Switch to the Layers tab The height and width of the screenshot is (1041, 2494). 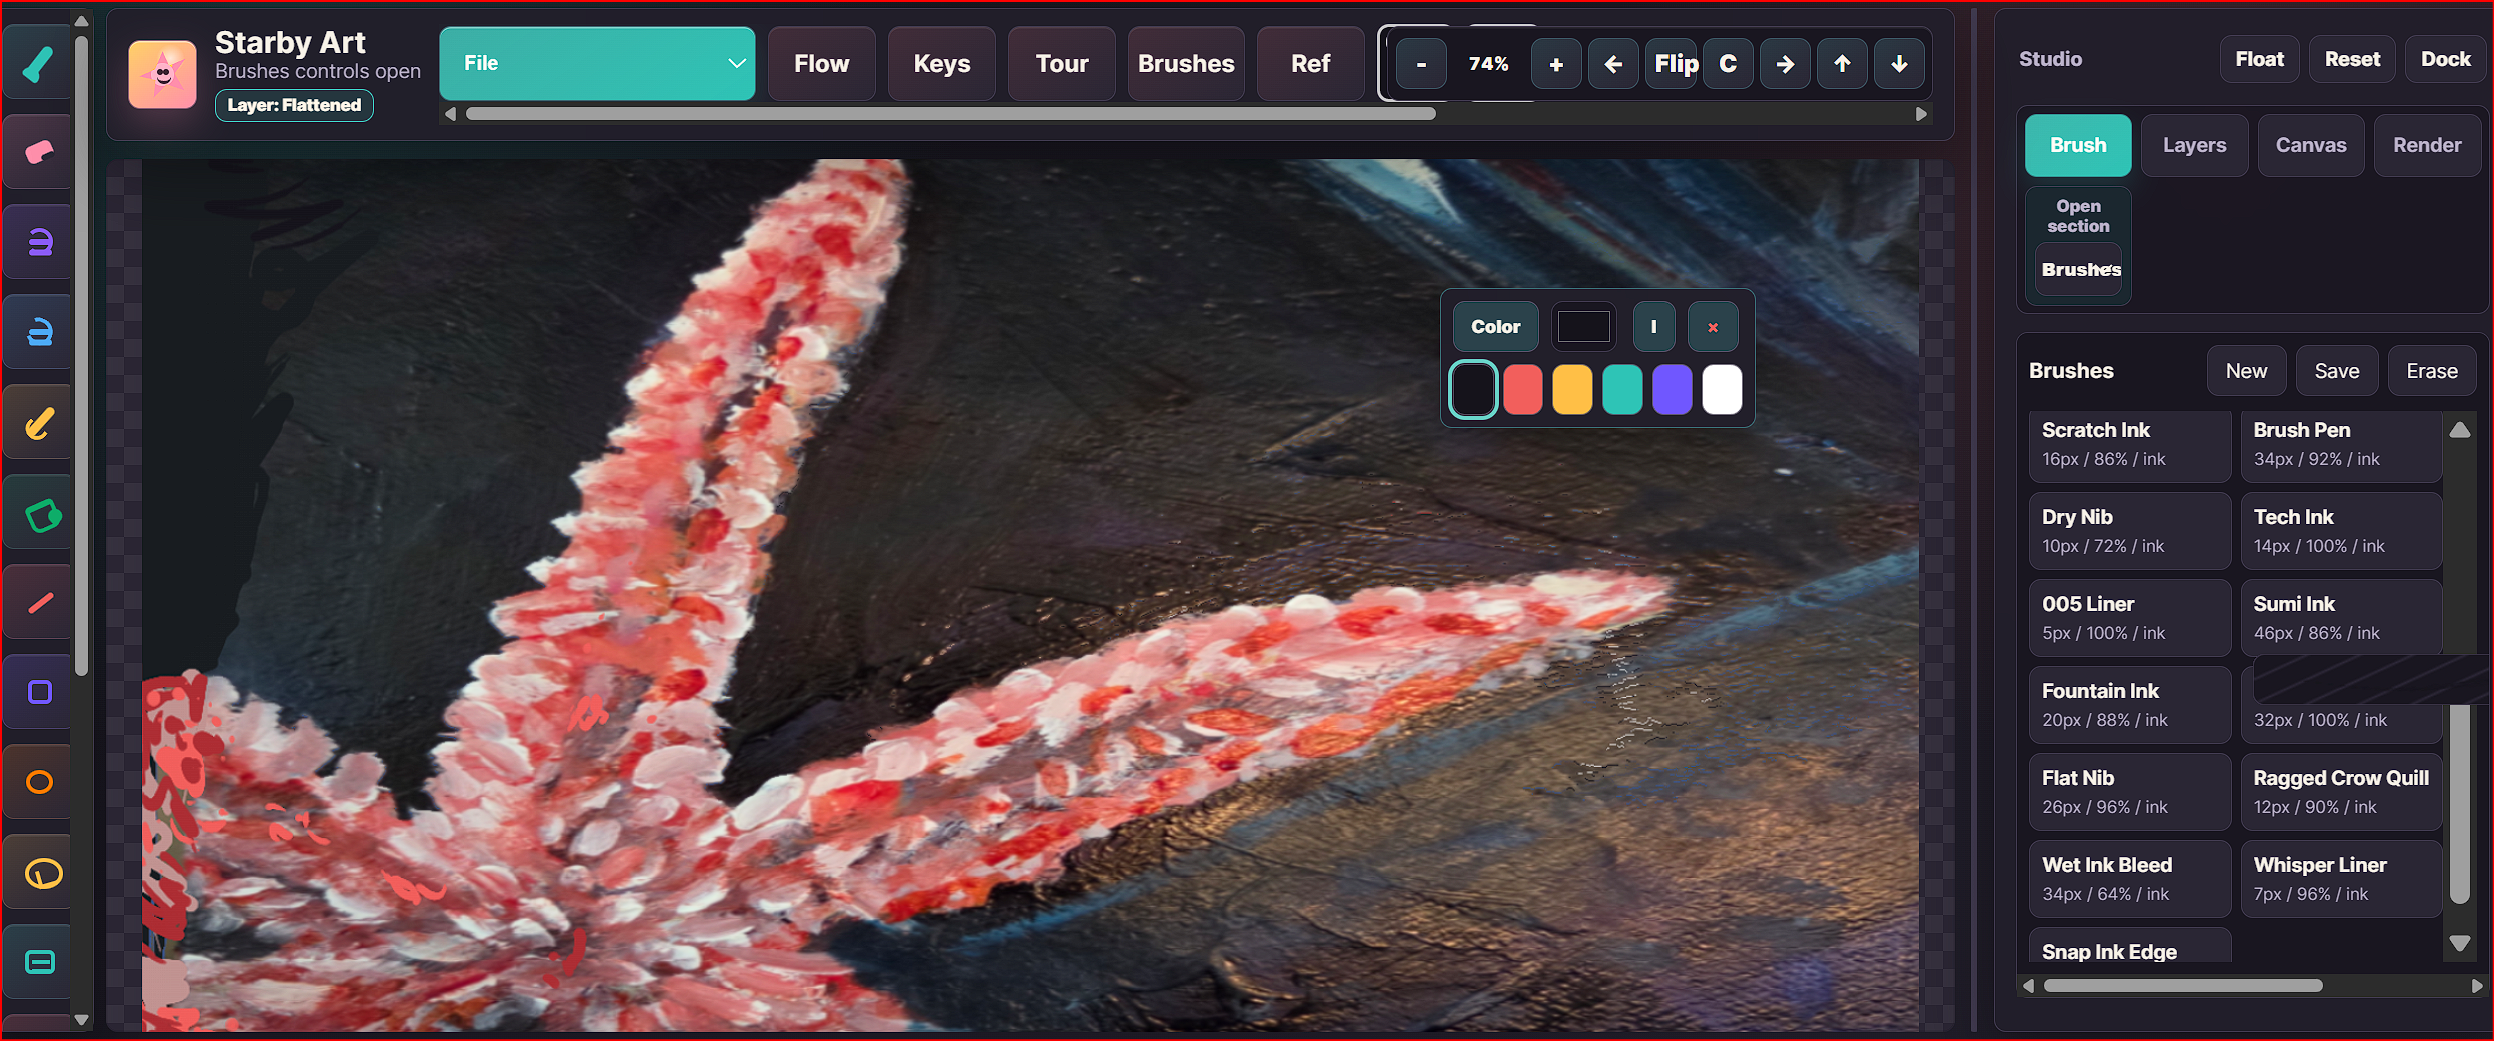tap(2194, 145)
